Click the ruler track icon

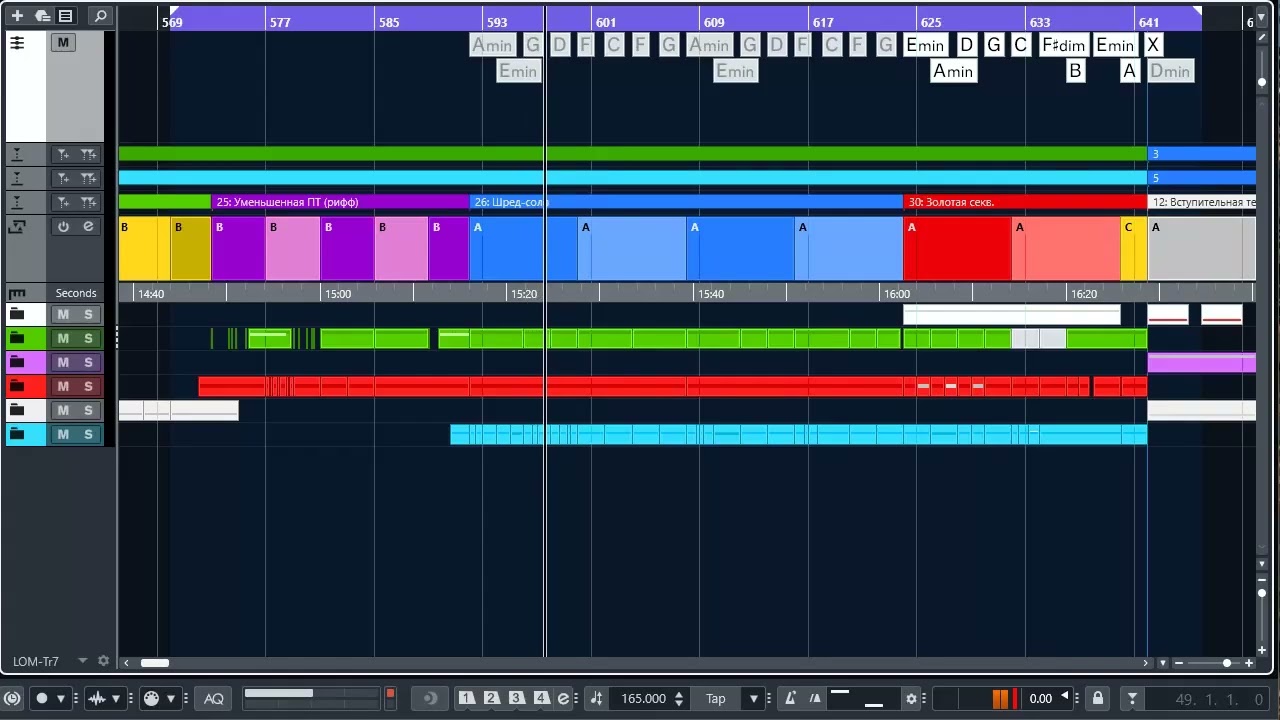pyautogui.click(x=16, y=293)
